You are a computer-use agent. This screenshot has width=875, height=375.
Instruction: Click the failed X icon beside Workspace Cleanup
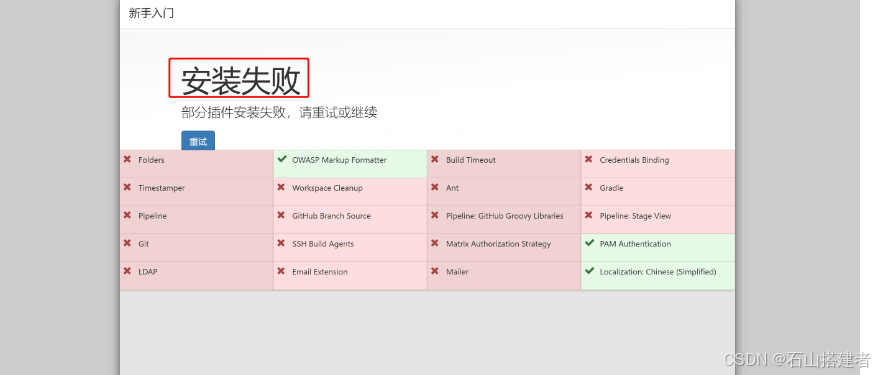pos(281,188)
